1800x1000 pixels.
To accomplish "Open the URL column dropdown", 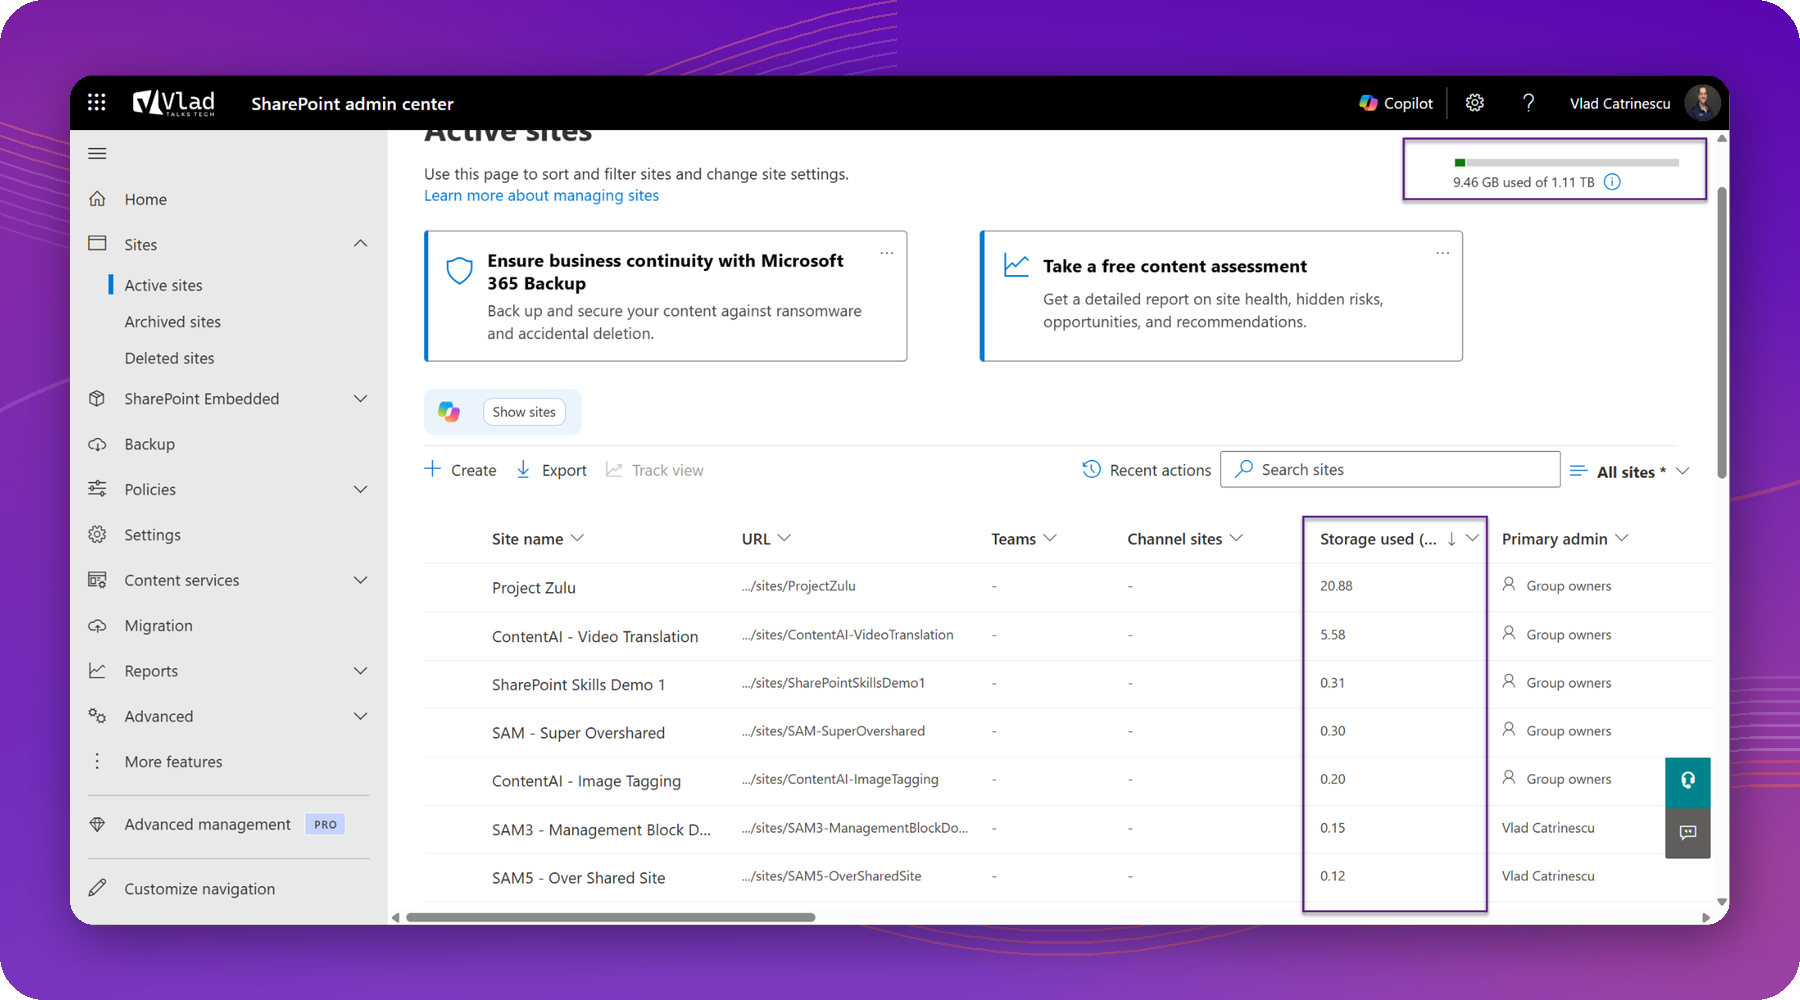I will tap(784, 538).
